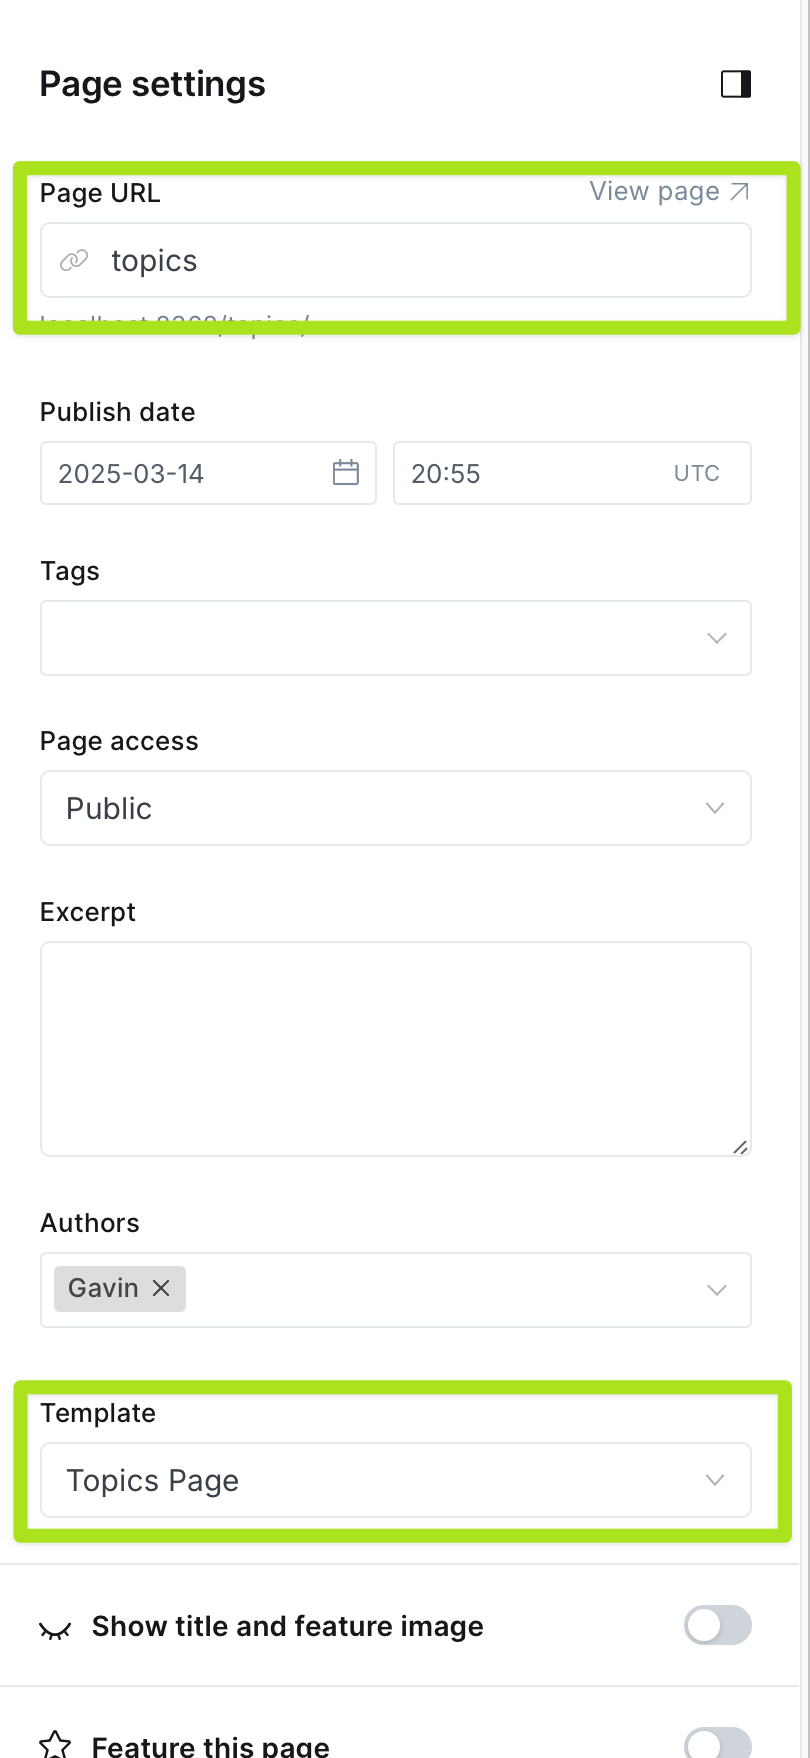810x1758 pixels.
Task: Open the View page link
Action: click(x=655, y=191)
